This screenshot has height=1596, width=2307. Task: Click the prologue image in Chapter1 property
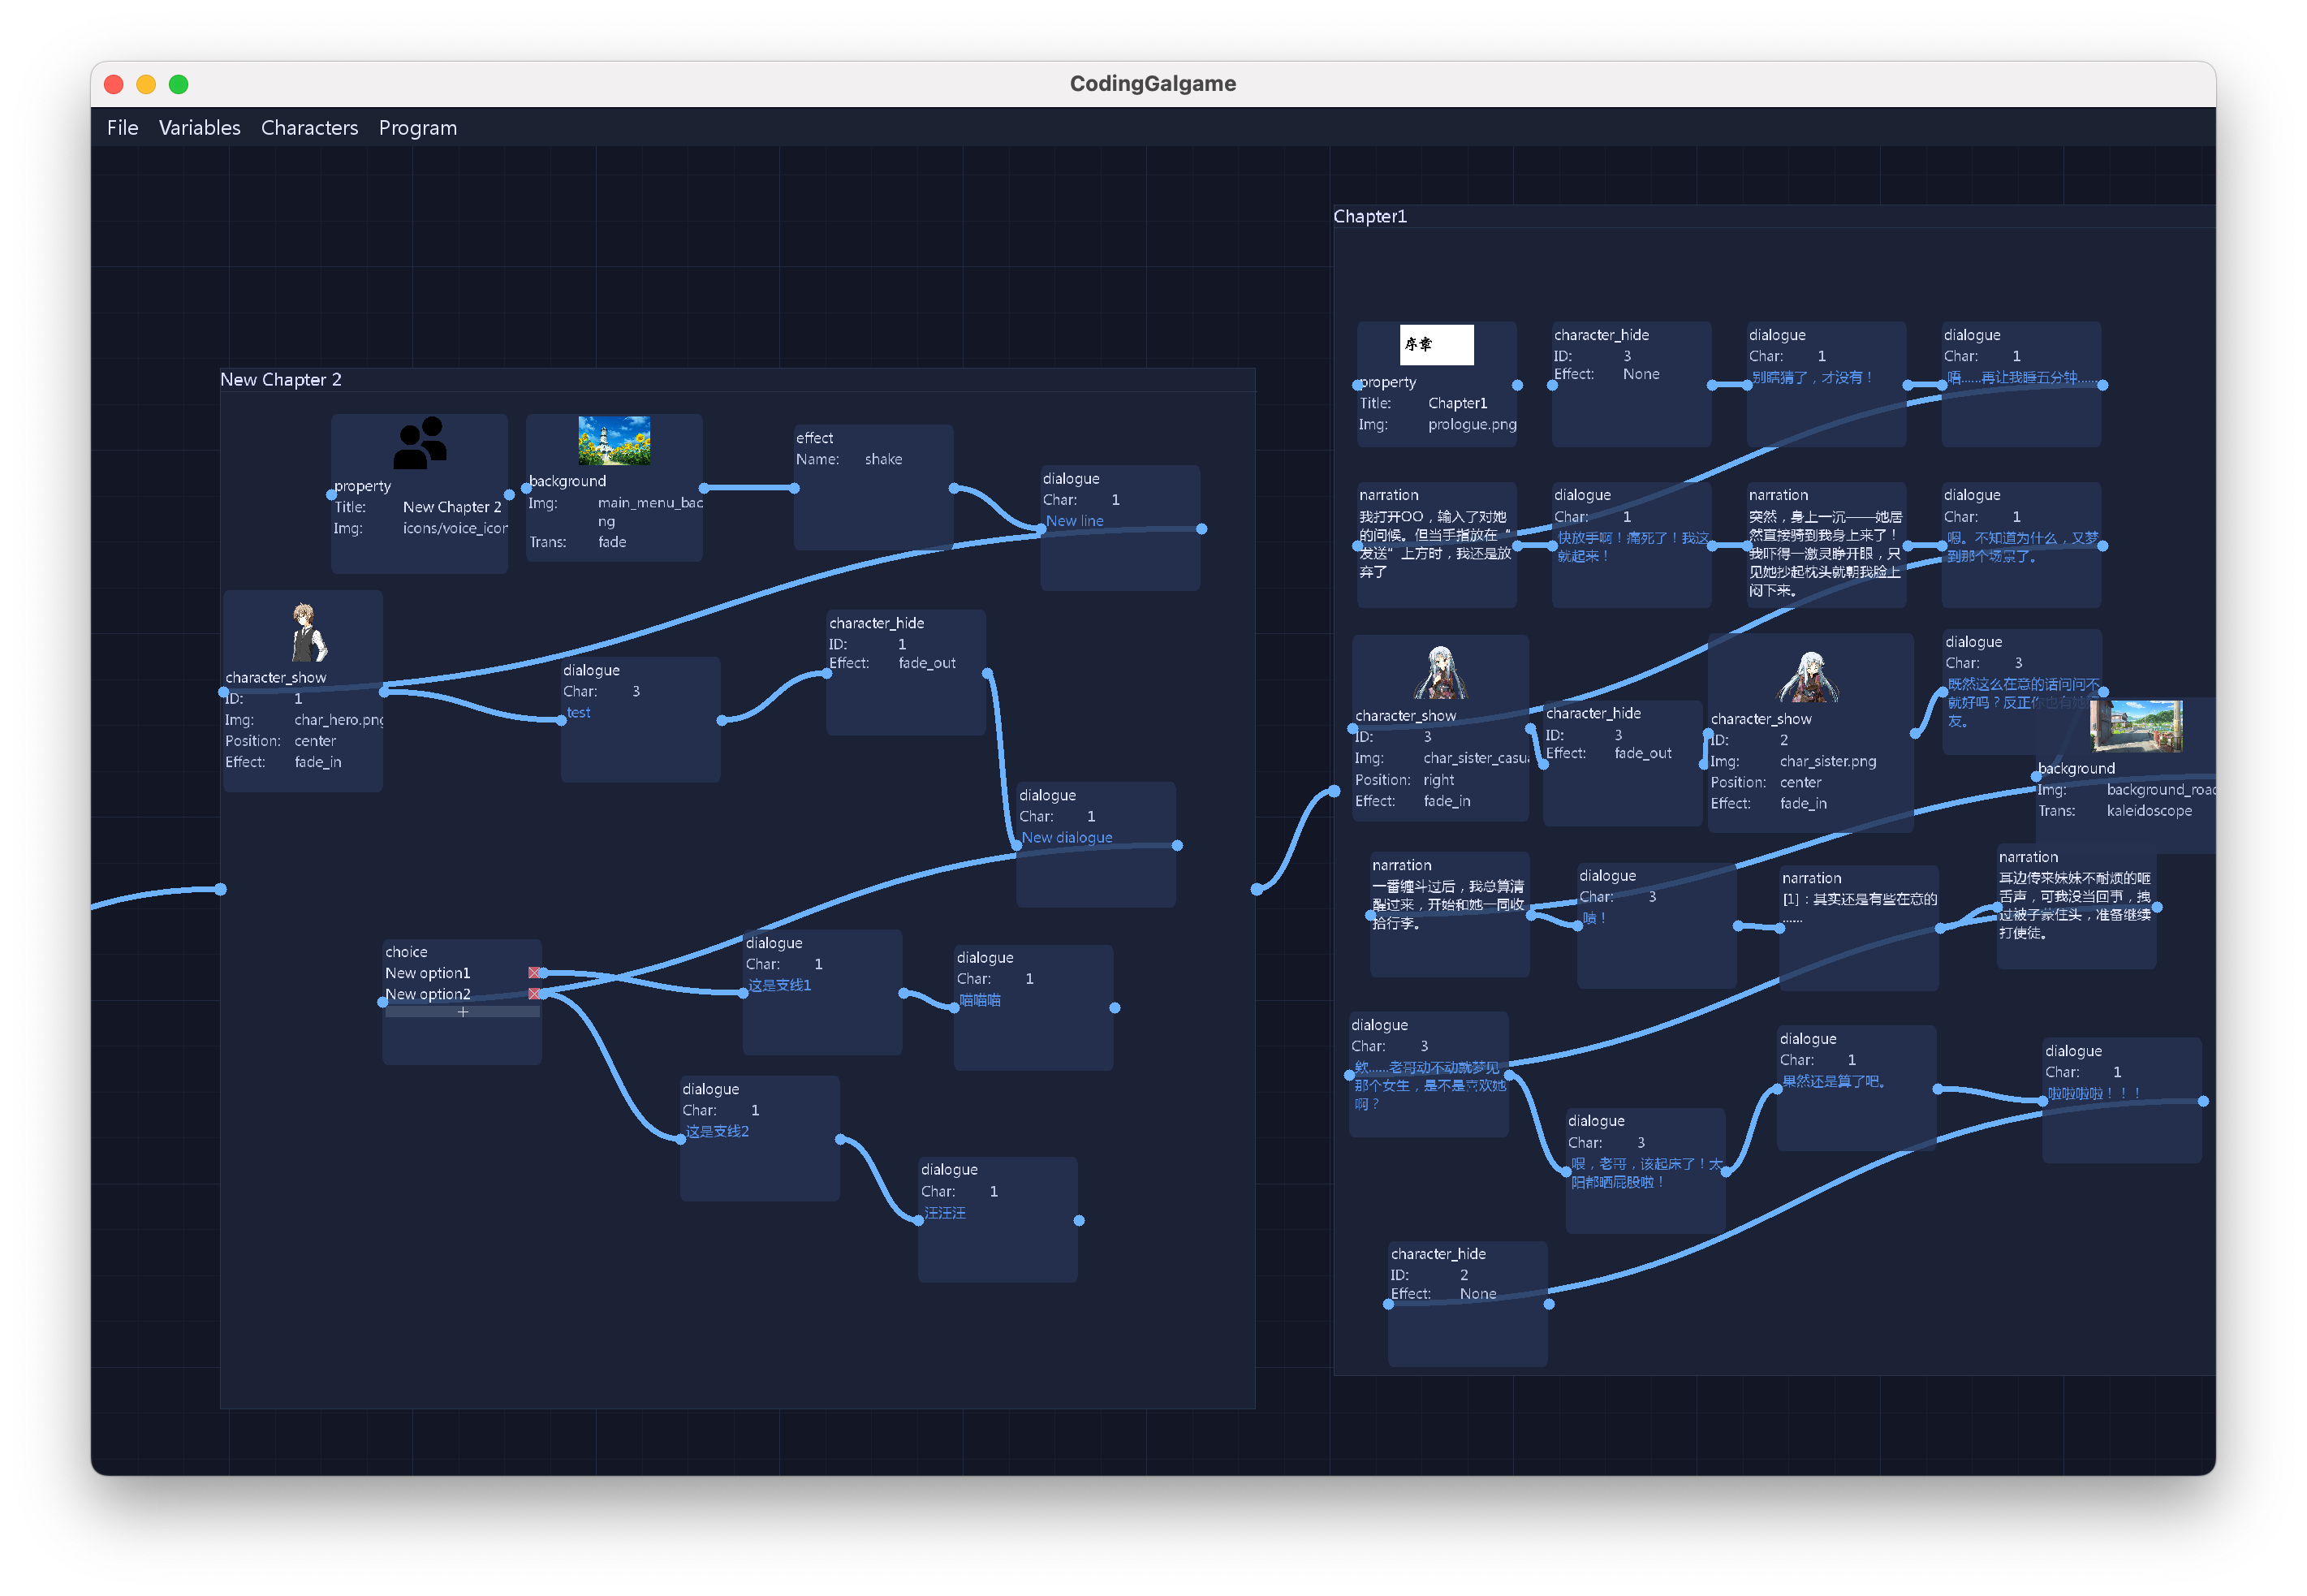point(1436,345)
